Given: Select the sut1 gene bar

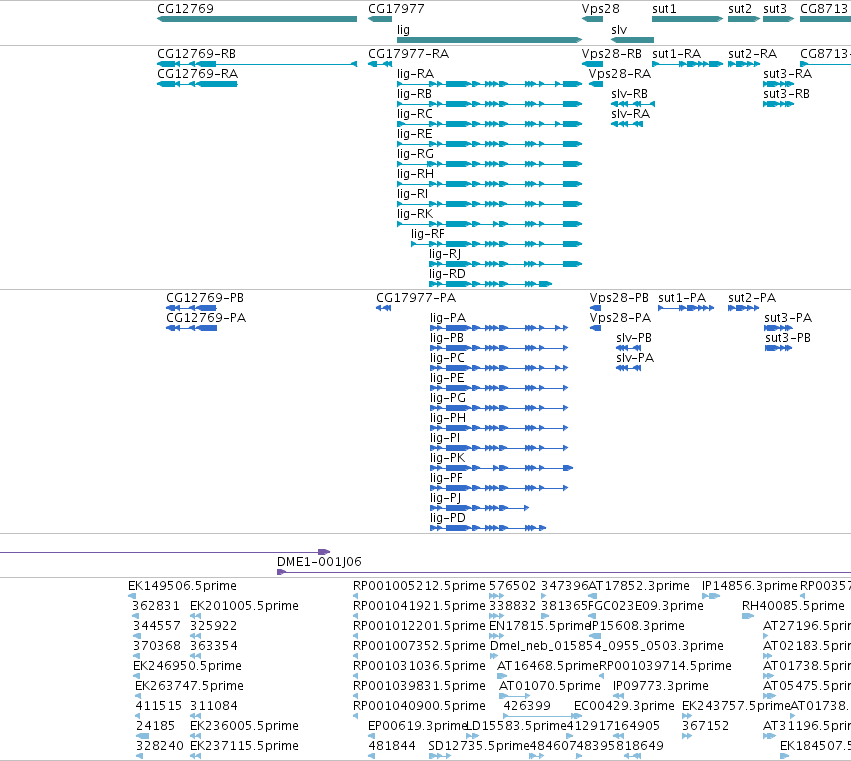Looking at the screenshot, I should coord(688,19).
